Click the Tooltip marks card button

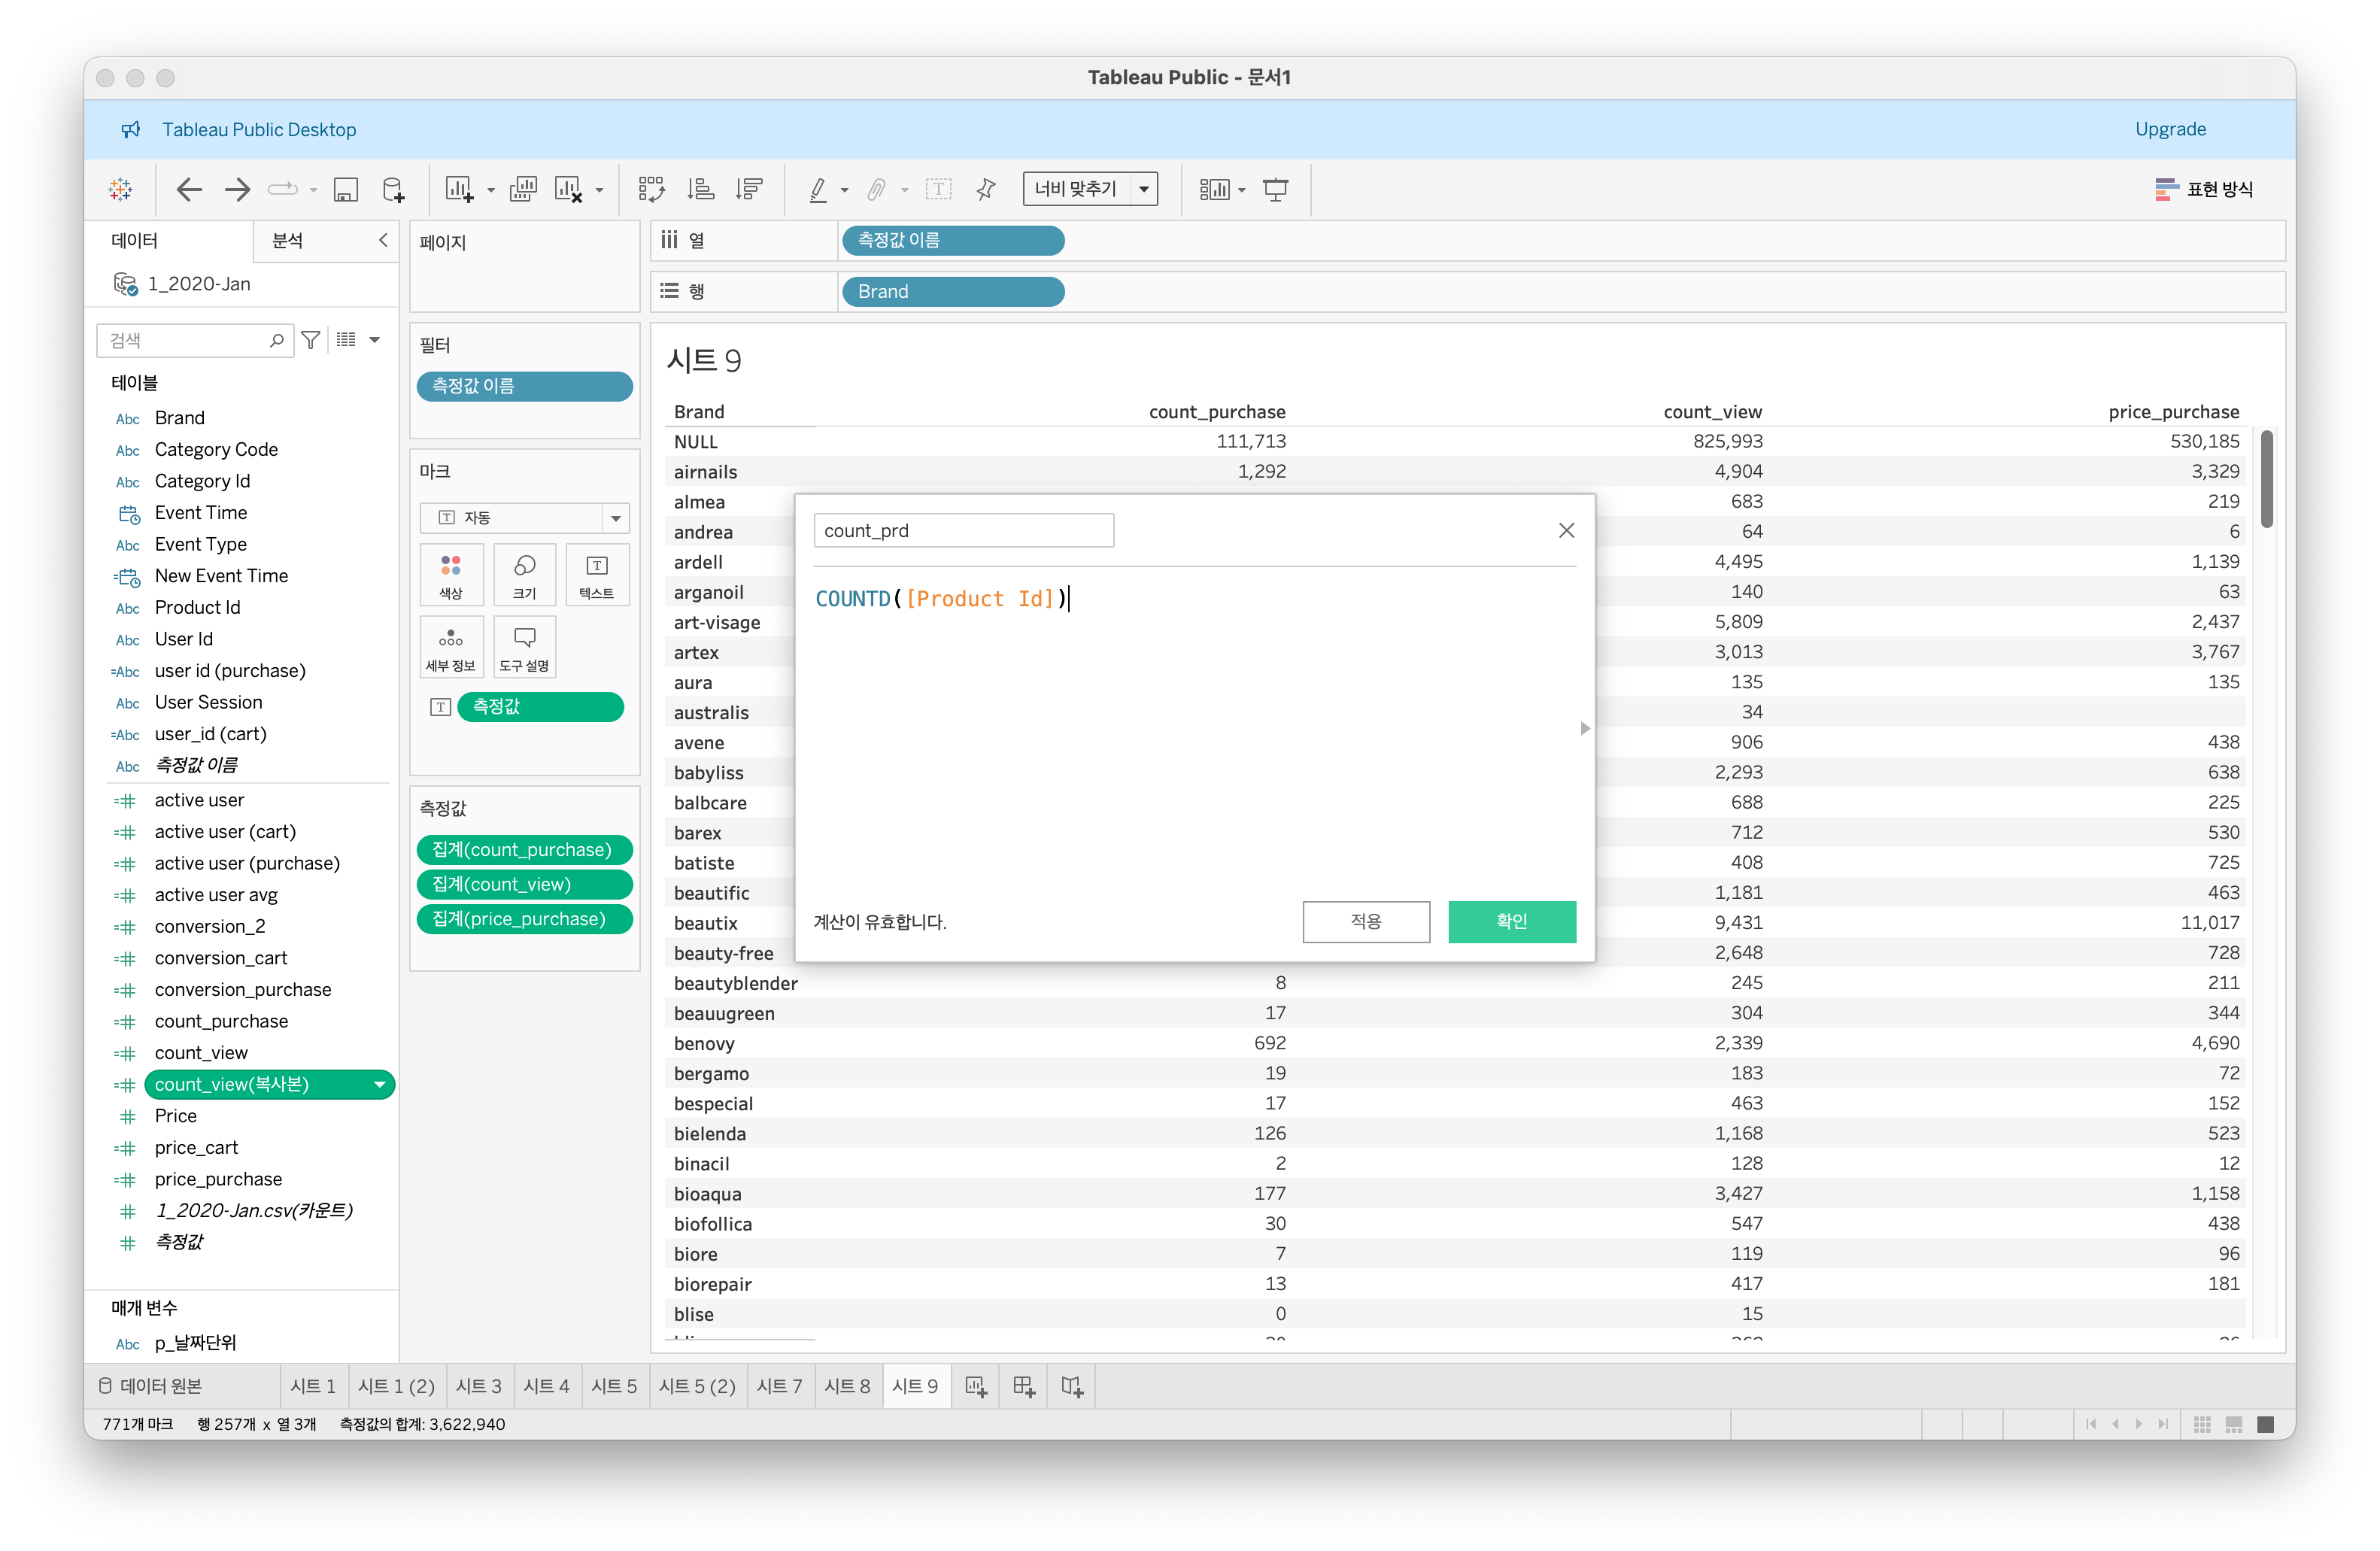pyautogui.click(x=524, y=647)
